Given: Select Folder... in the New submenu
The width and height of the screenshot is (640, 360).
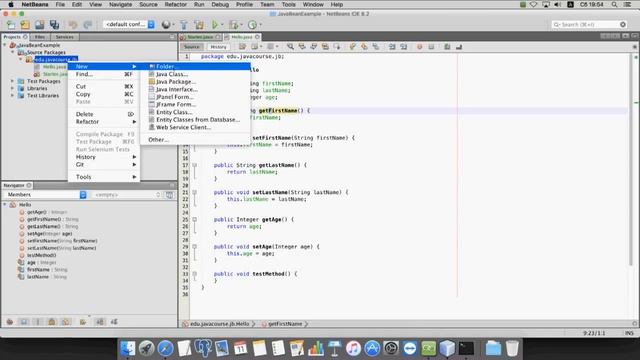Looking at the screenshot, I should pos(195,66).
